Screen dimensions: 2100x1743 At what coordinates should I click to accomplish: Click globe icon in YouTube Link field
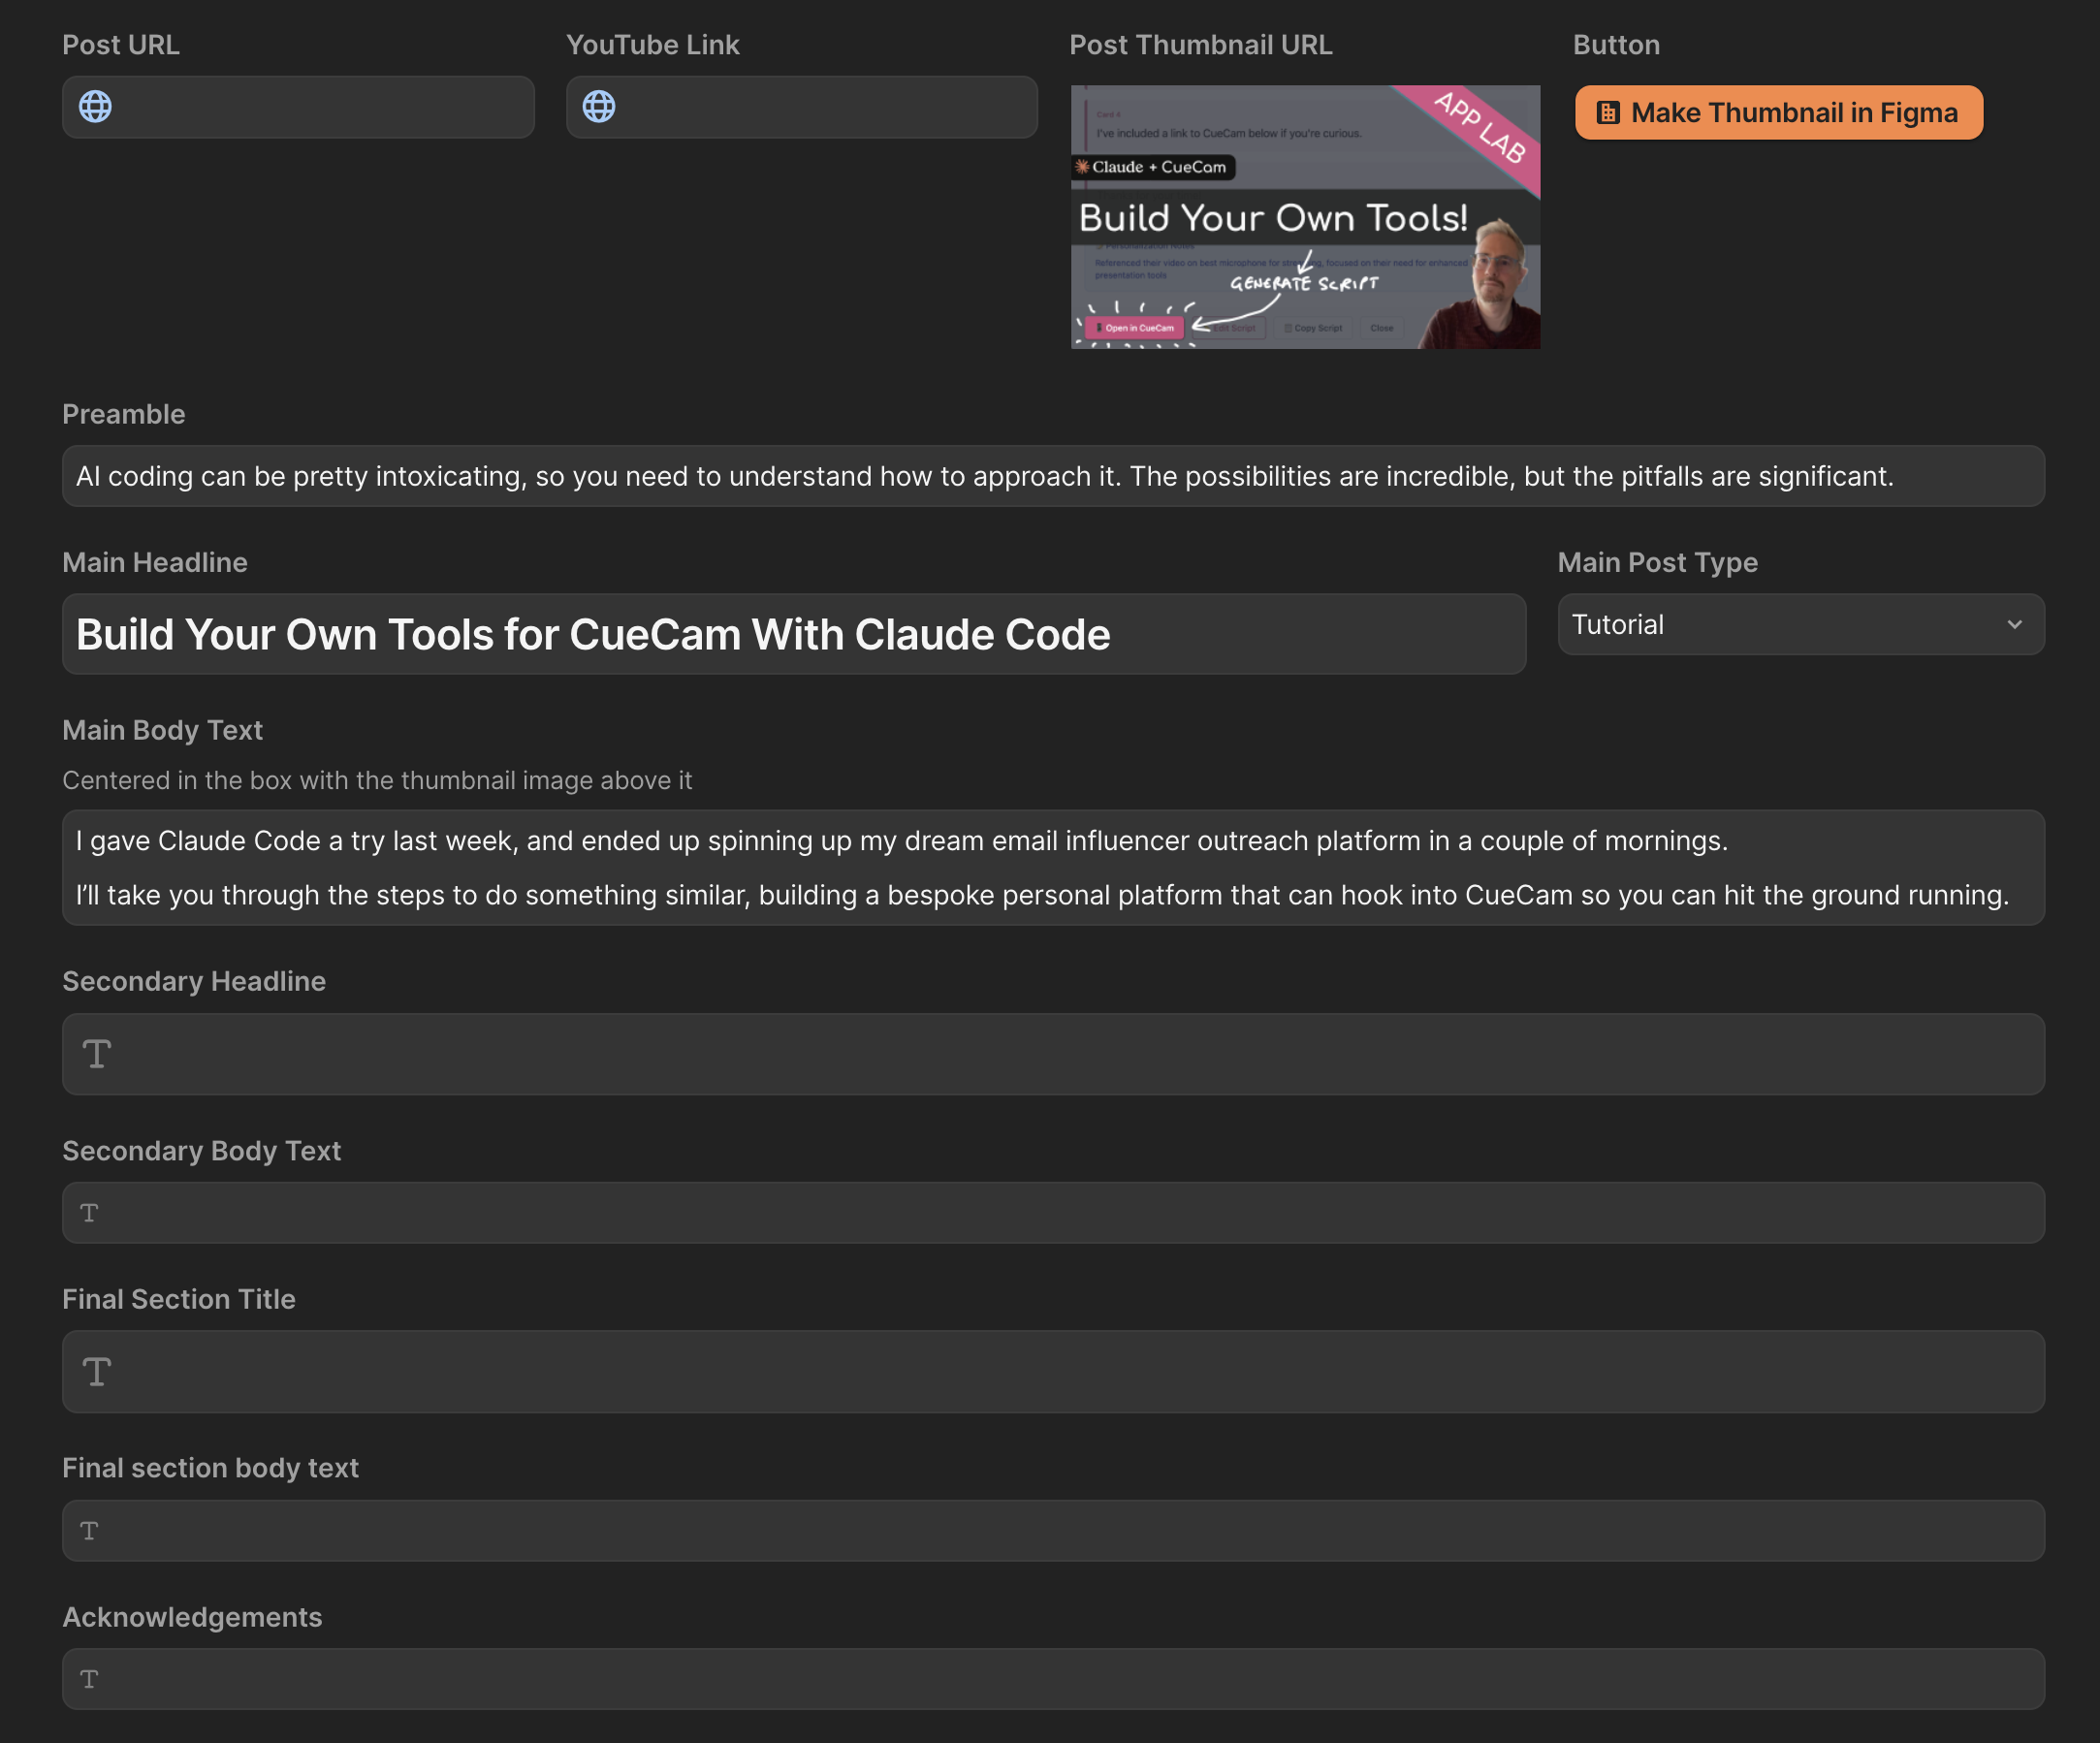click(598, 107)
